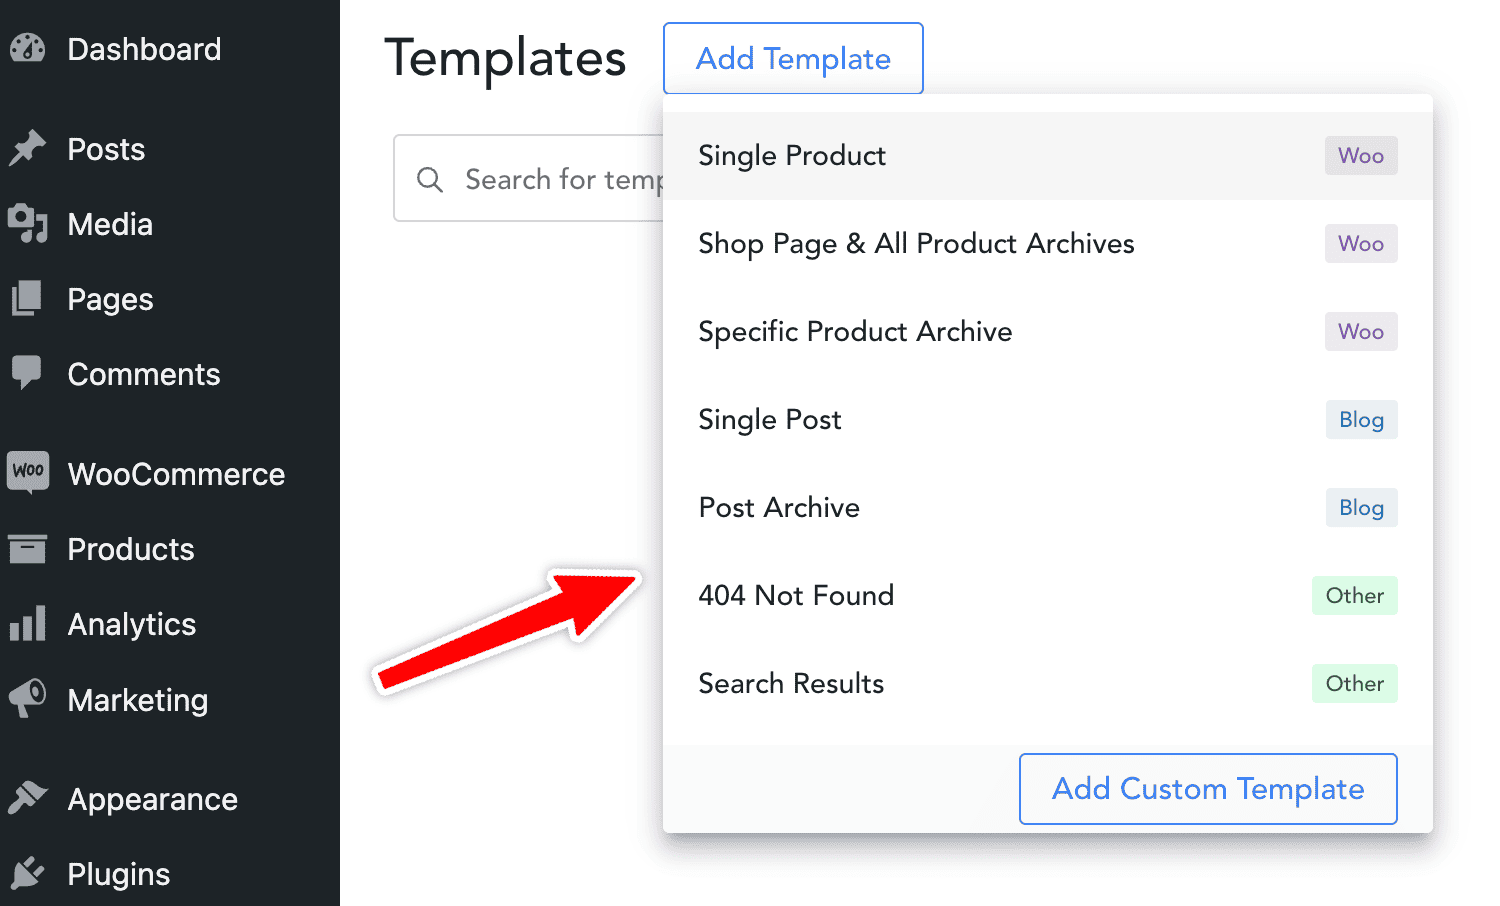Viewport: 1500px width, 906px height.
Task: Pick the Single Post blog template
Action: coord(1048,420)
